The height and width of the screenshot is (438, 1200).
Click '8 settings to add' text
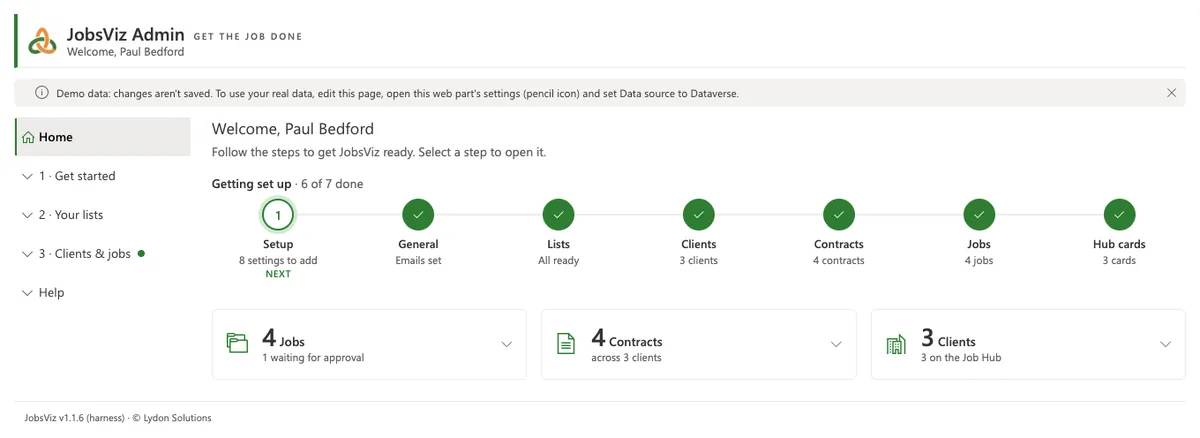pos(278,260)
